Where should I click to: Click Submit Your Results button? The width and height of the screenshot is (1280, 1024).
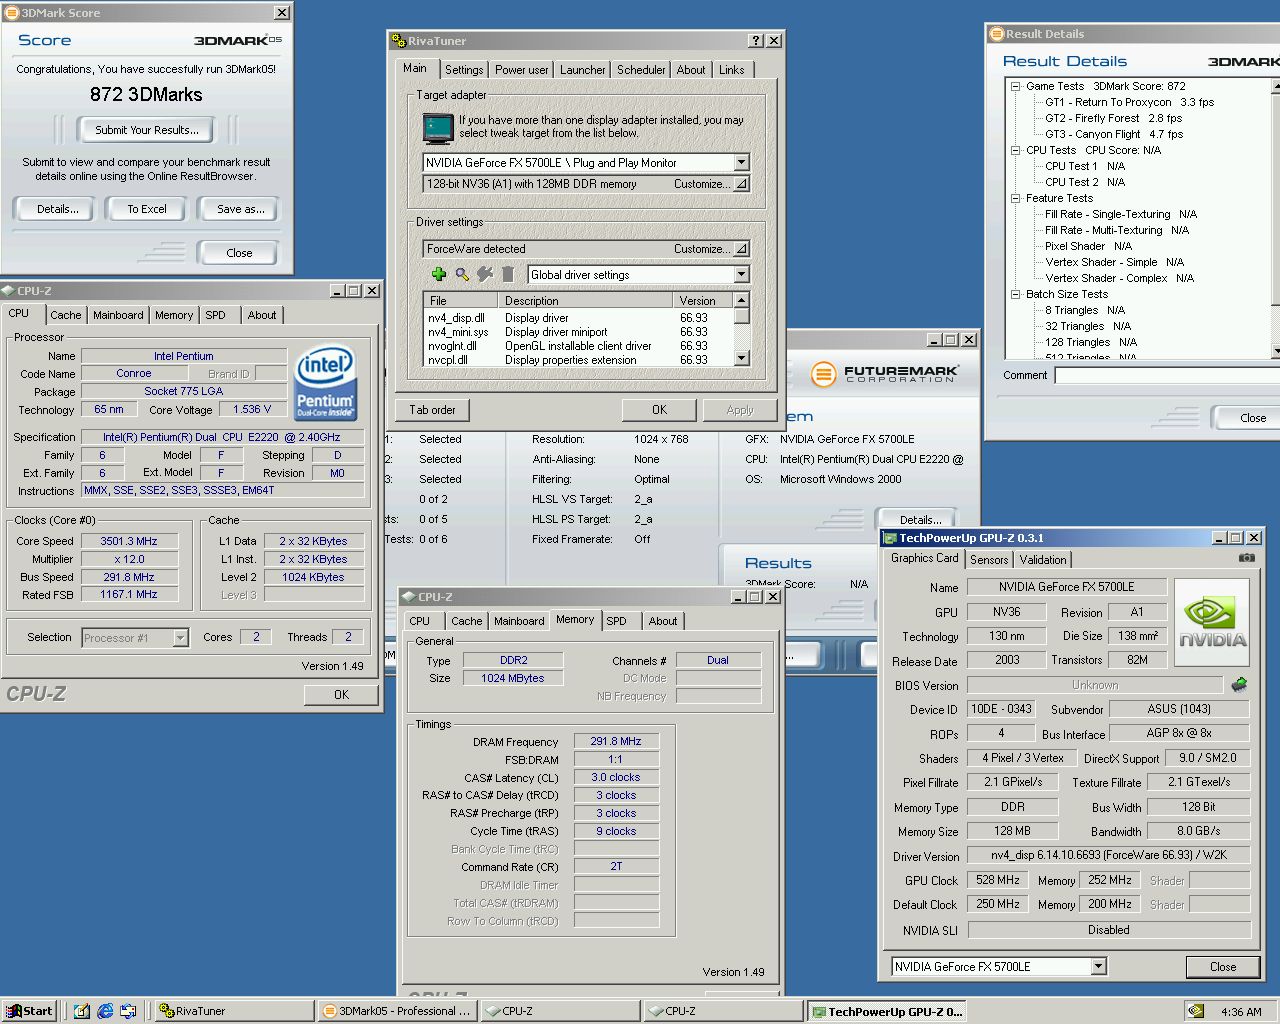147,130
